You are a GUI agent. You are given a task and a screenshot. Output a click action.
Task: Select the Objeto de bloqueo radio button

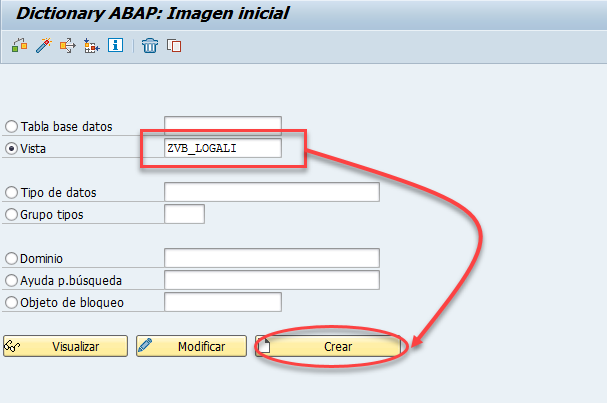[11, 302]
